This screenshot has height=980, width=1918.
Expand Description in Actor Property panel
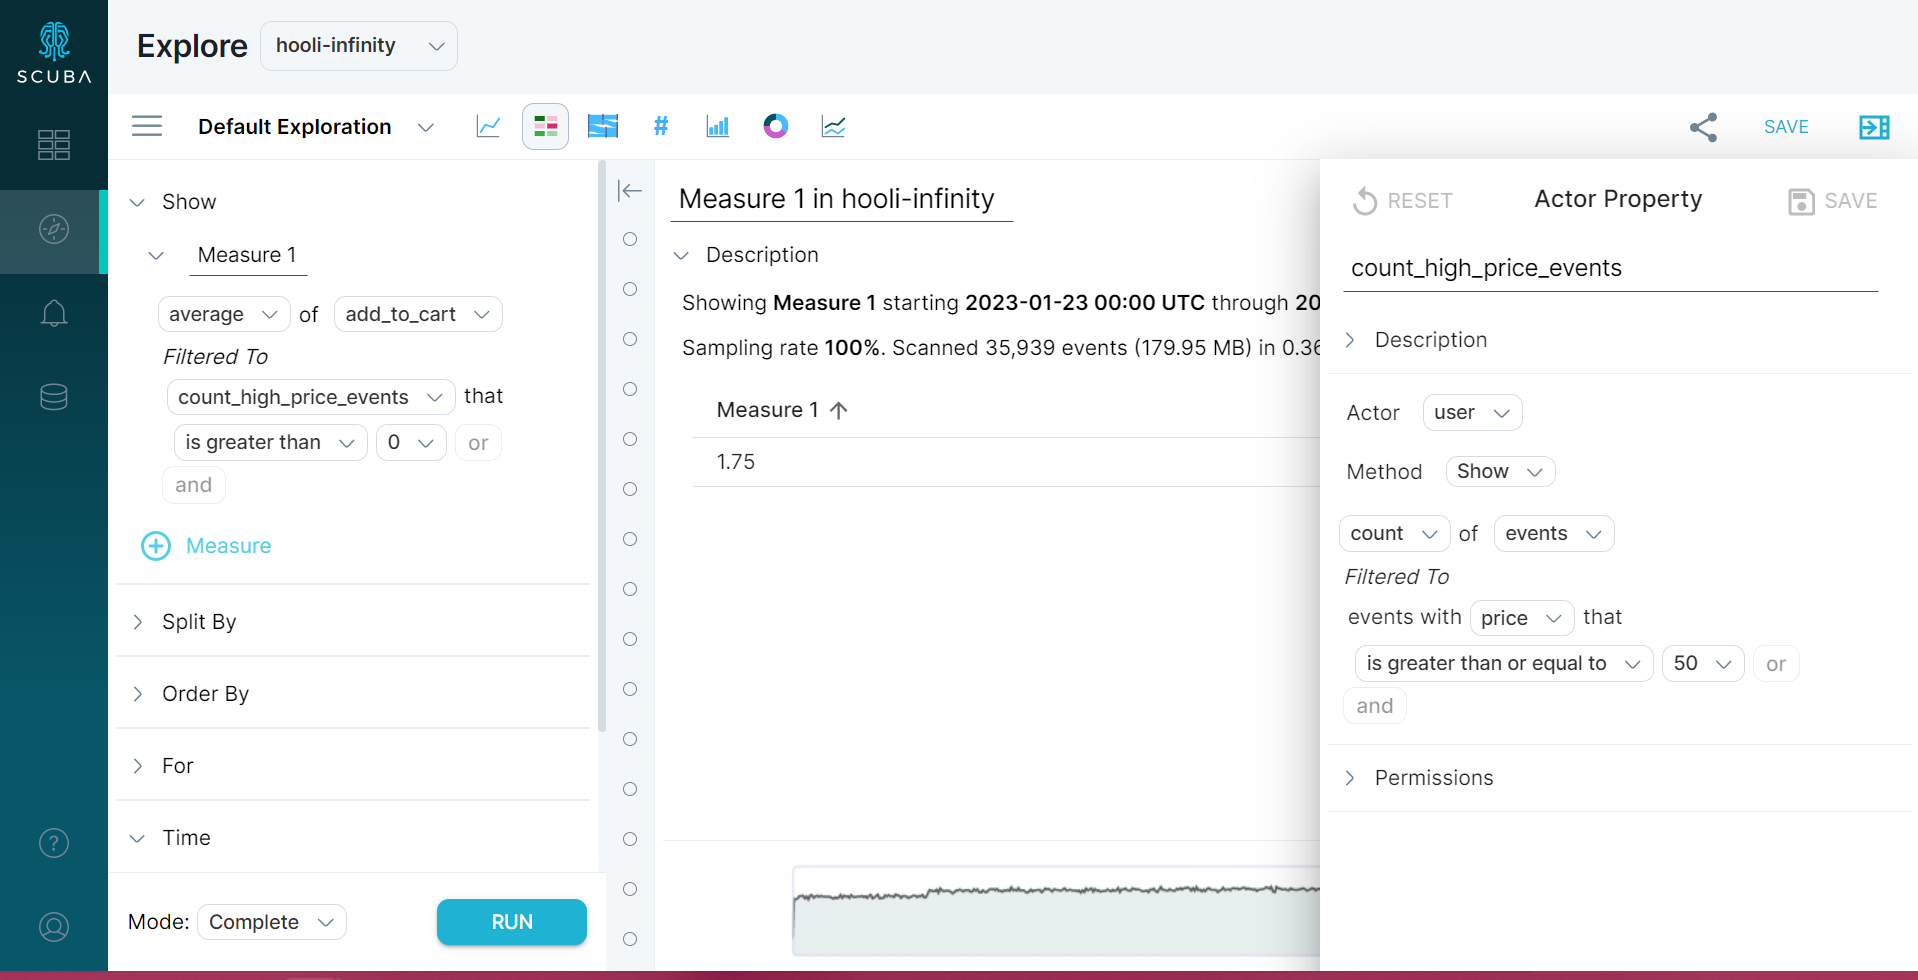[x=1350, y=340]
